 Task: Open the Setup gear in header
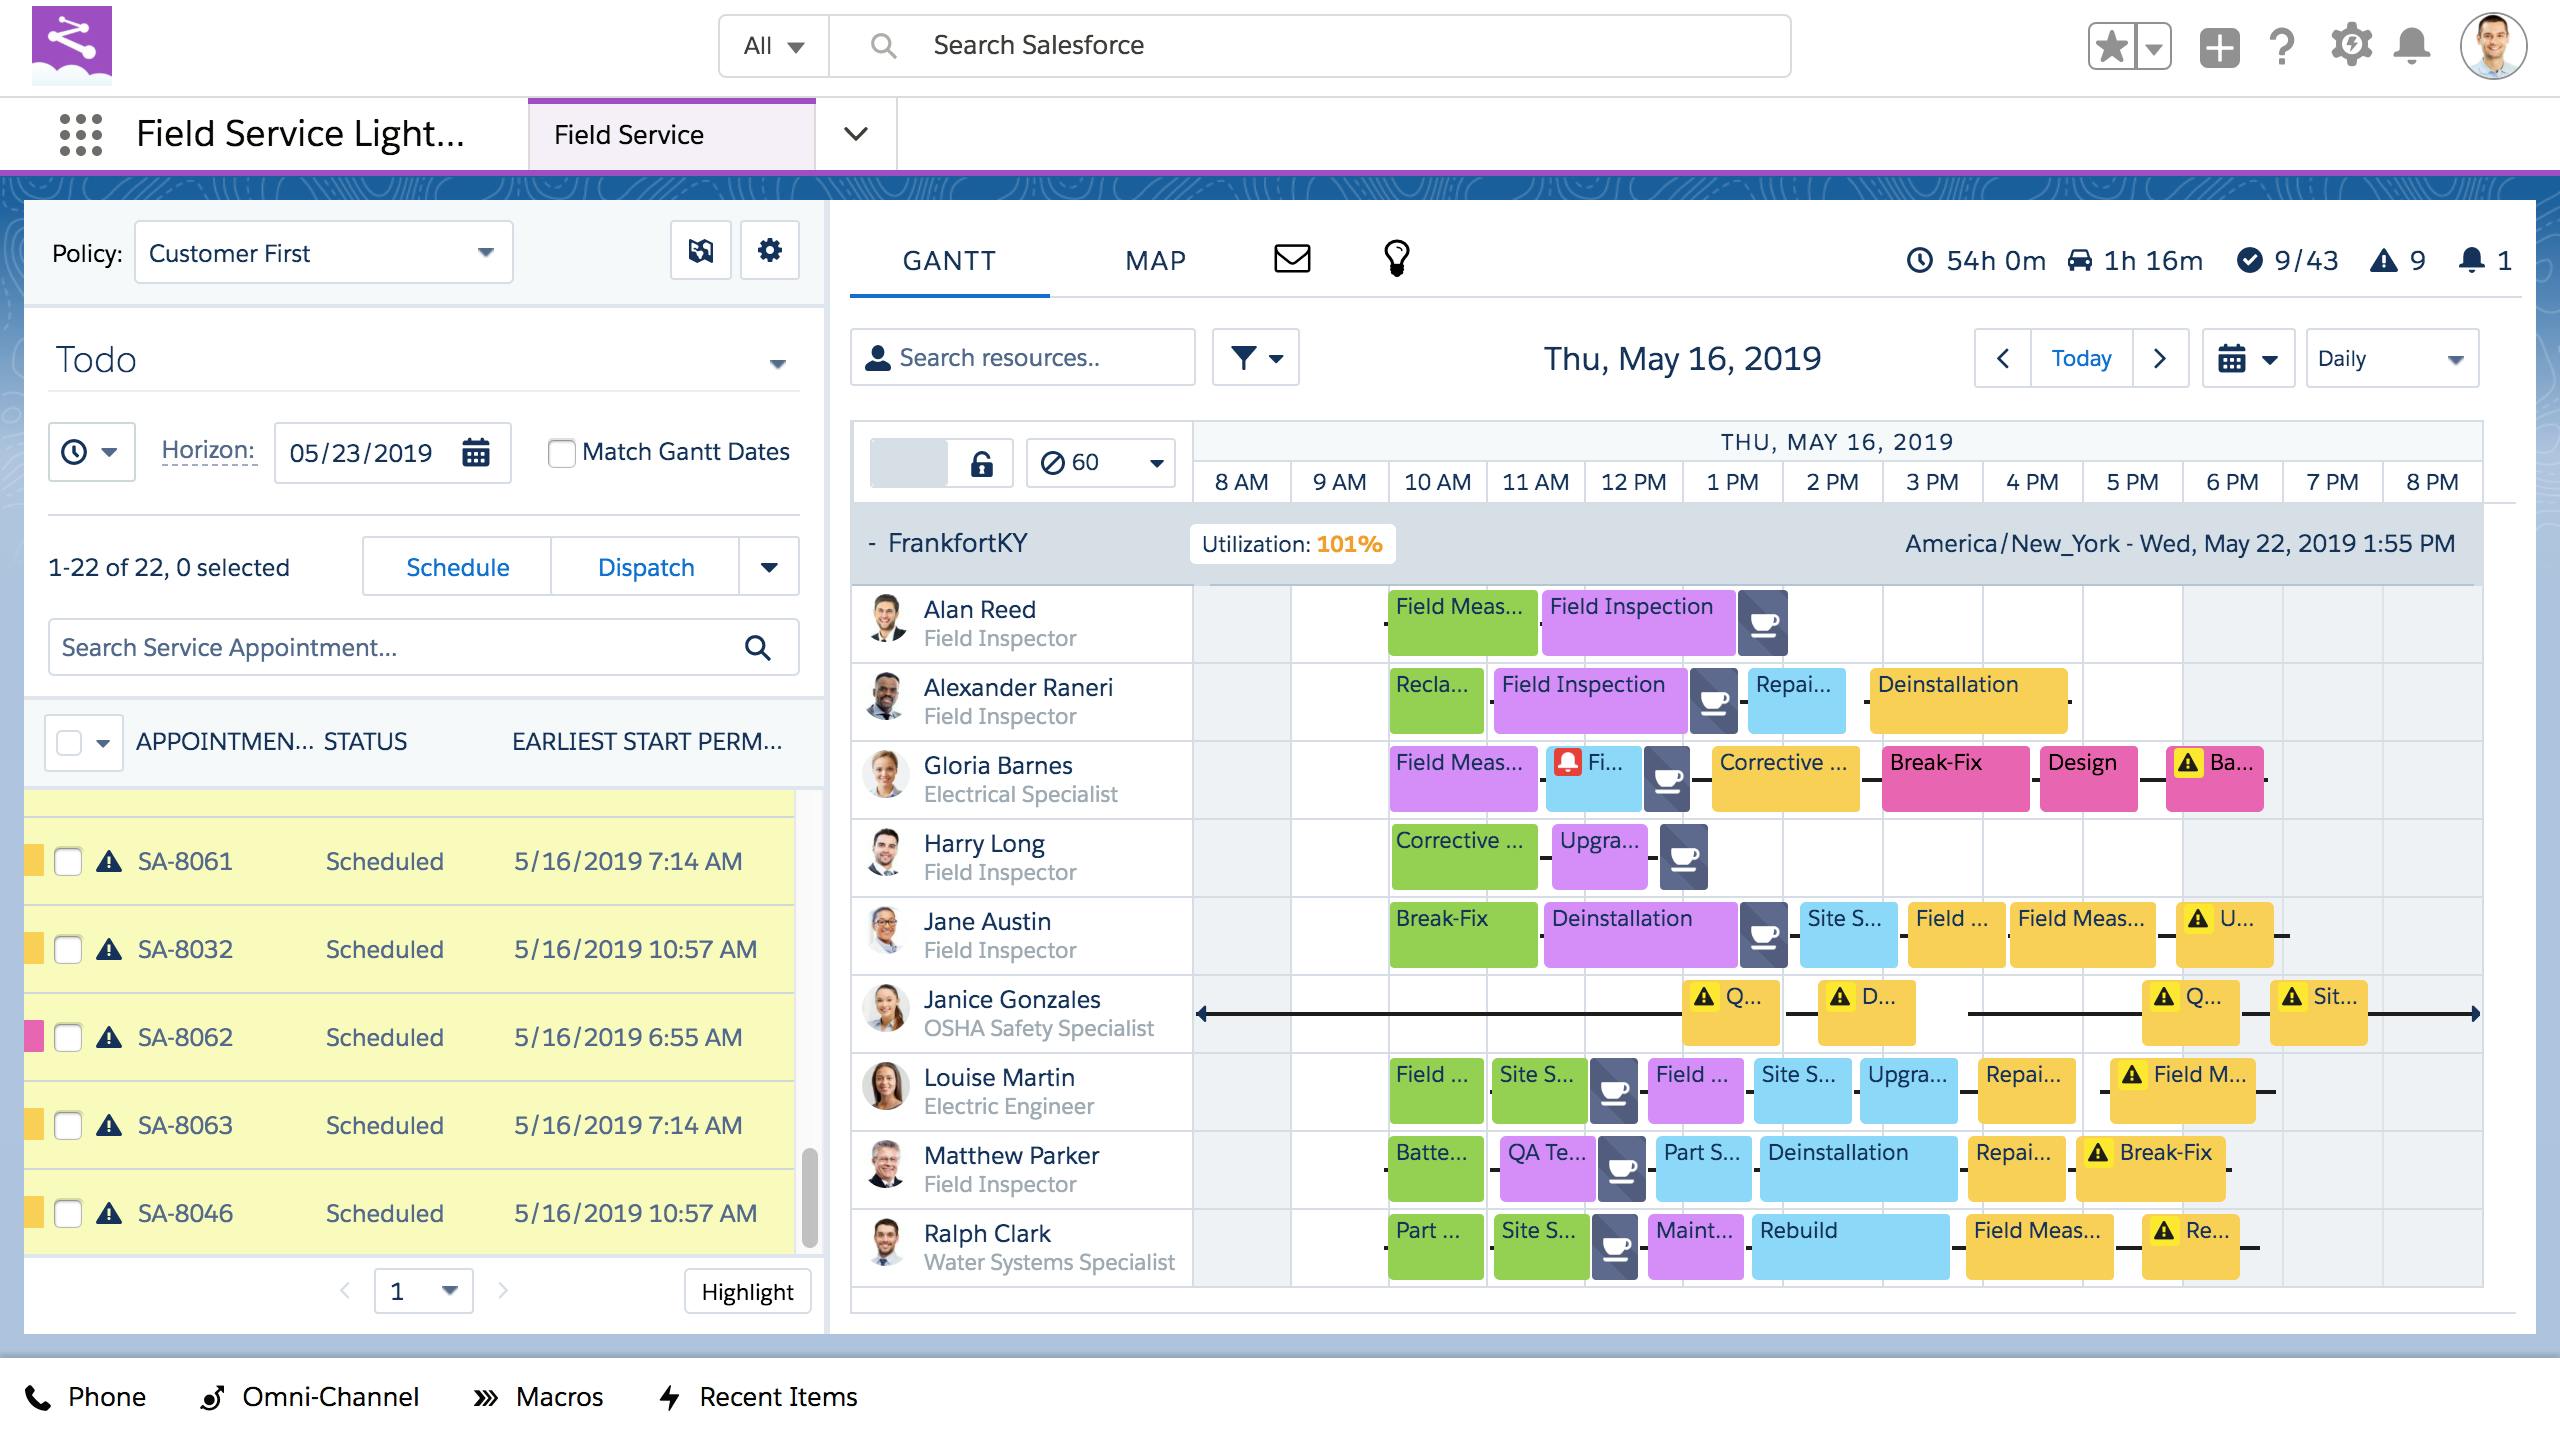coord(2351,46)
